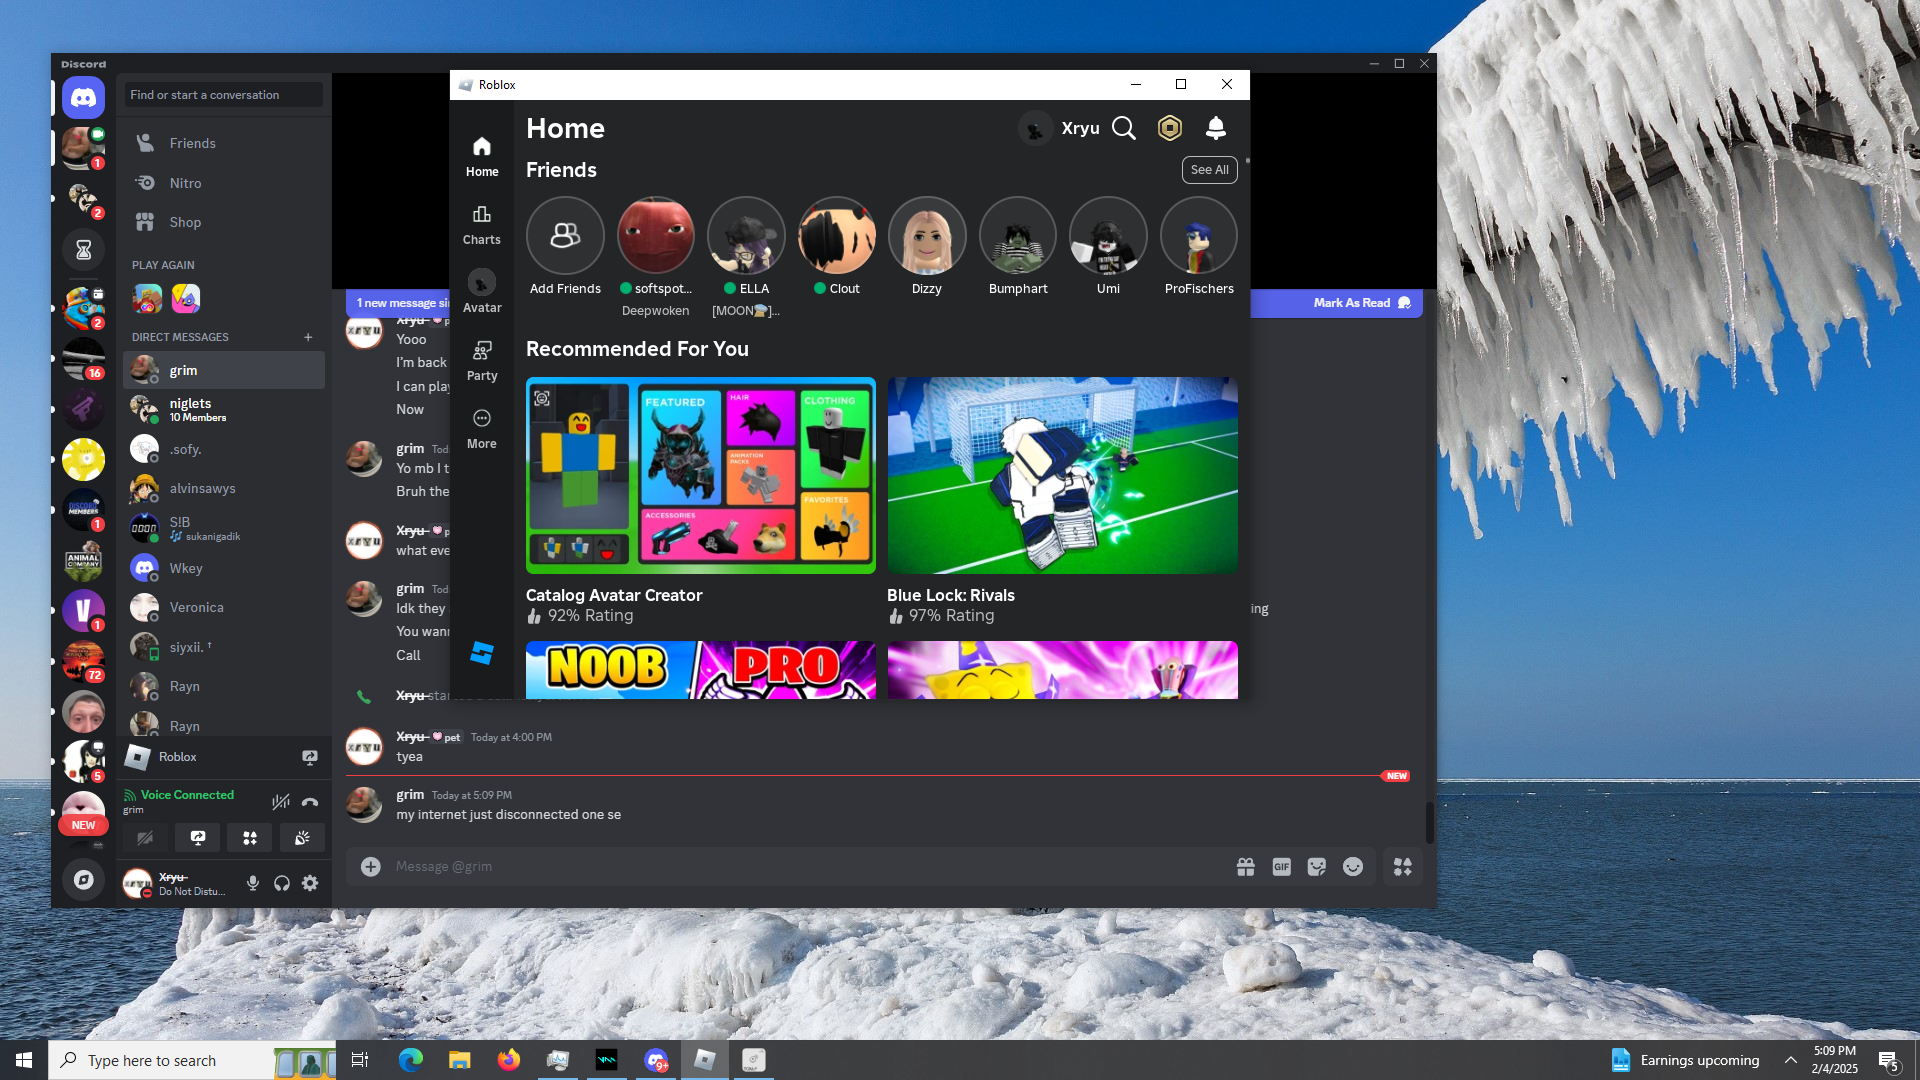Click the Robux hexagon icon
The width and height of the screenshot is (1920, 1080).
coord(1169,128)
